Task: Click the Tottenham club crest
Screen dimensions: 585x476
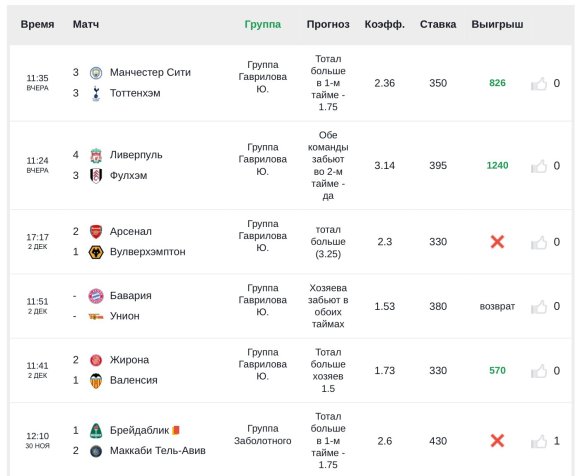Action: point(96,93)
